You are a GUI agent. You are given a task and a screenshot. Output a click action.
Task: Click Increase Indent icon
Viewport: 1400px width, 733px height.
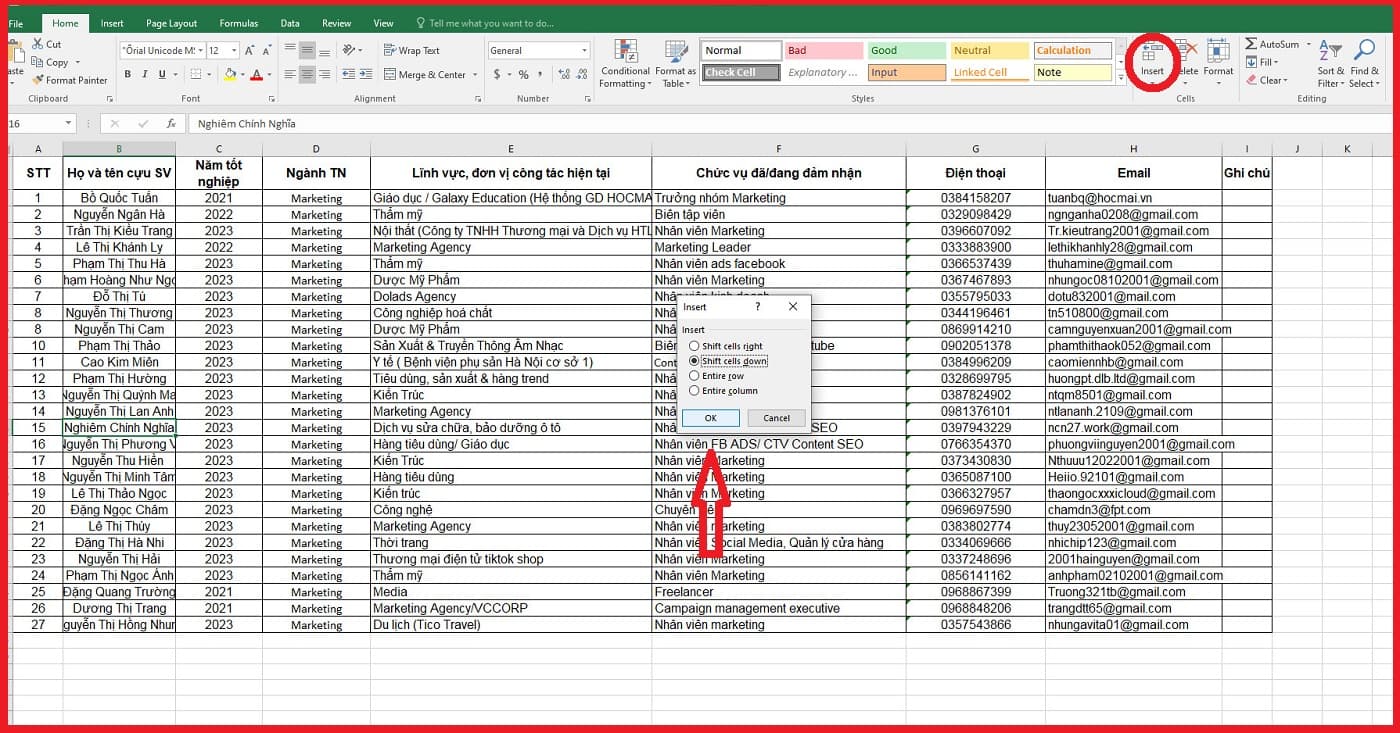(365, 75)
